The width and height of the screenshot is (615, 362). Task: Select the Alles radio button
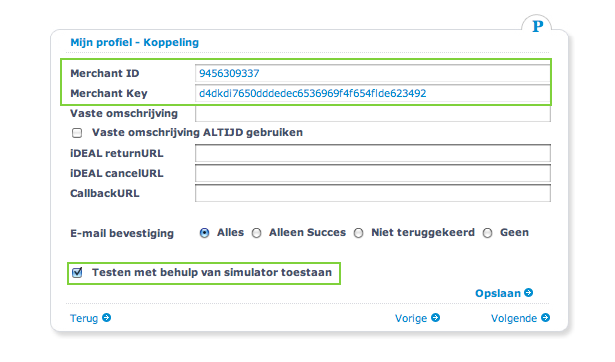pos(204,233)
